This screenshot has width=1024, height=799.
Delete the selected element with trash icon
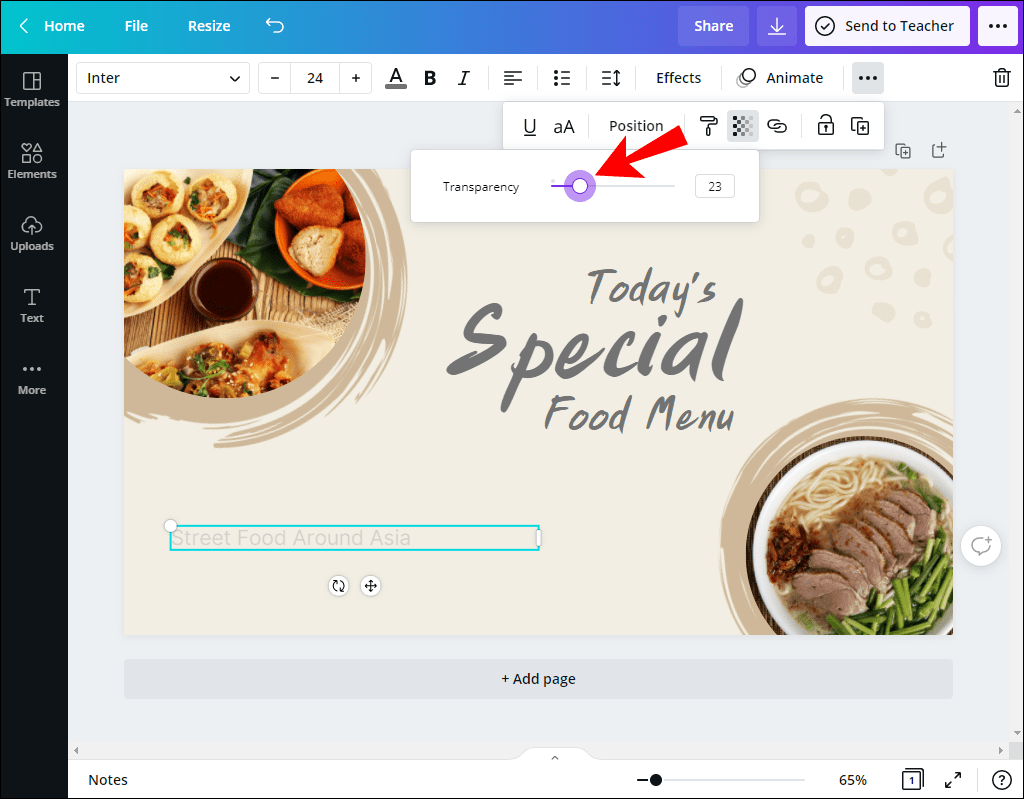[x=1001, y=77]
